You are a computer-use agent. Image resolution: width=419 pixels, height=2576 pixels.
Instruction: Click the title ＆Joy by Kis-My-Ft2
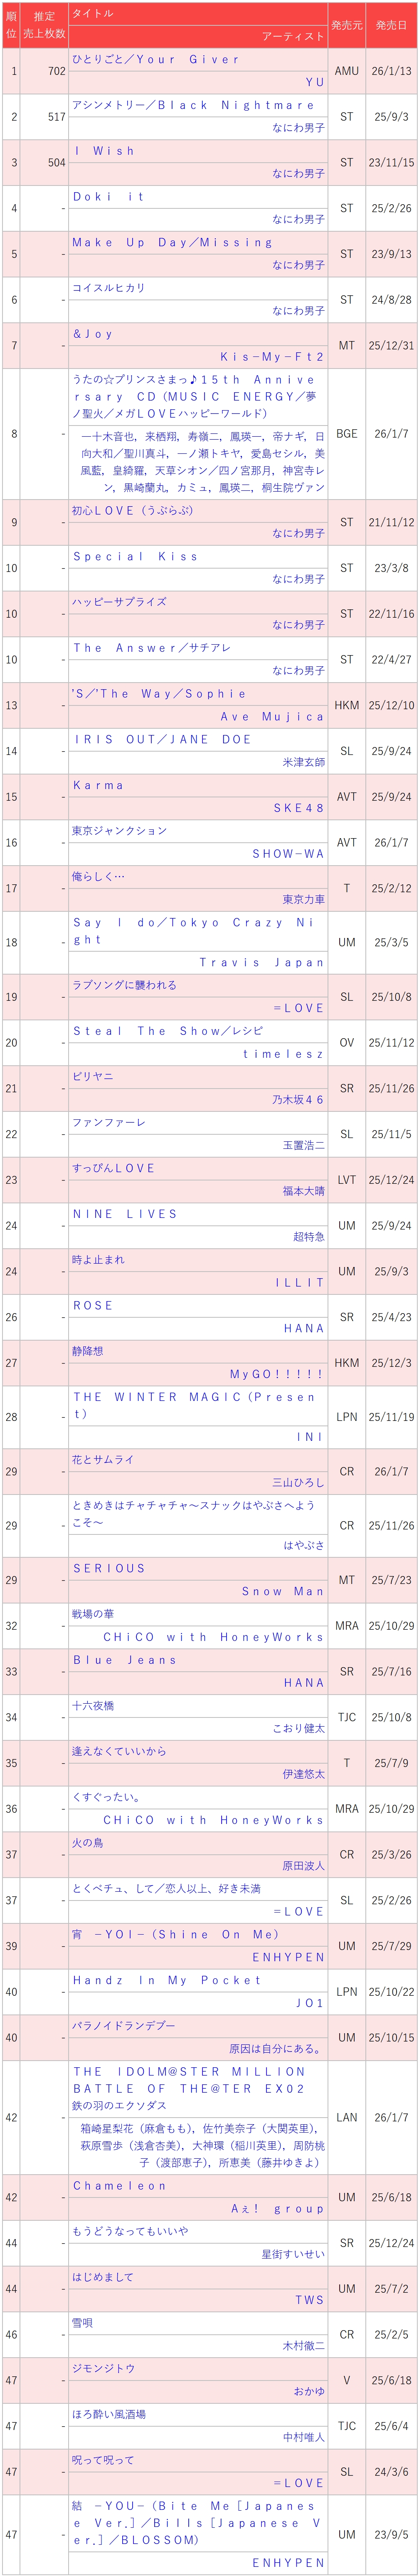click(92, 334)
